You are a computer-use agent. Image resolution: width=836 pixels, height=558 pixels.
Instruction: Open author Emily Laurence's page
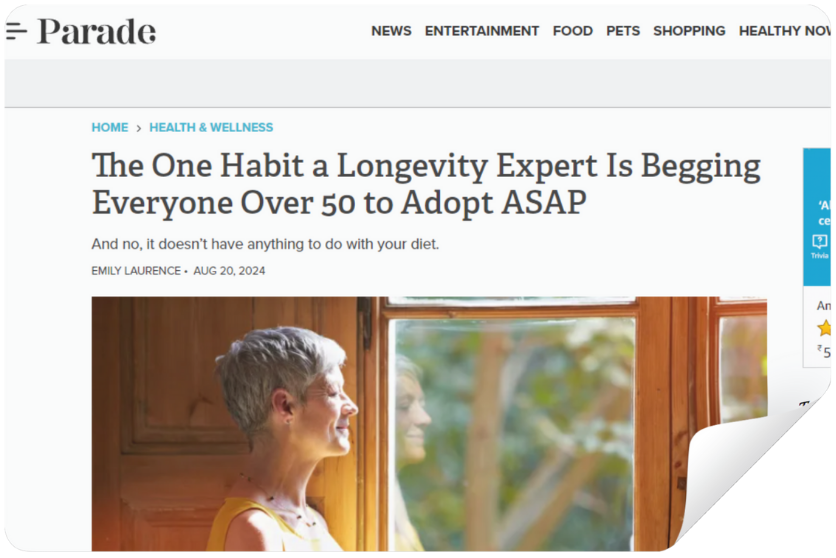coord(136,271)
